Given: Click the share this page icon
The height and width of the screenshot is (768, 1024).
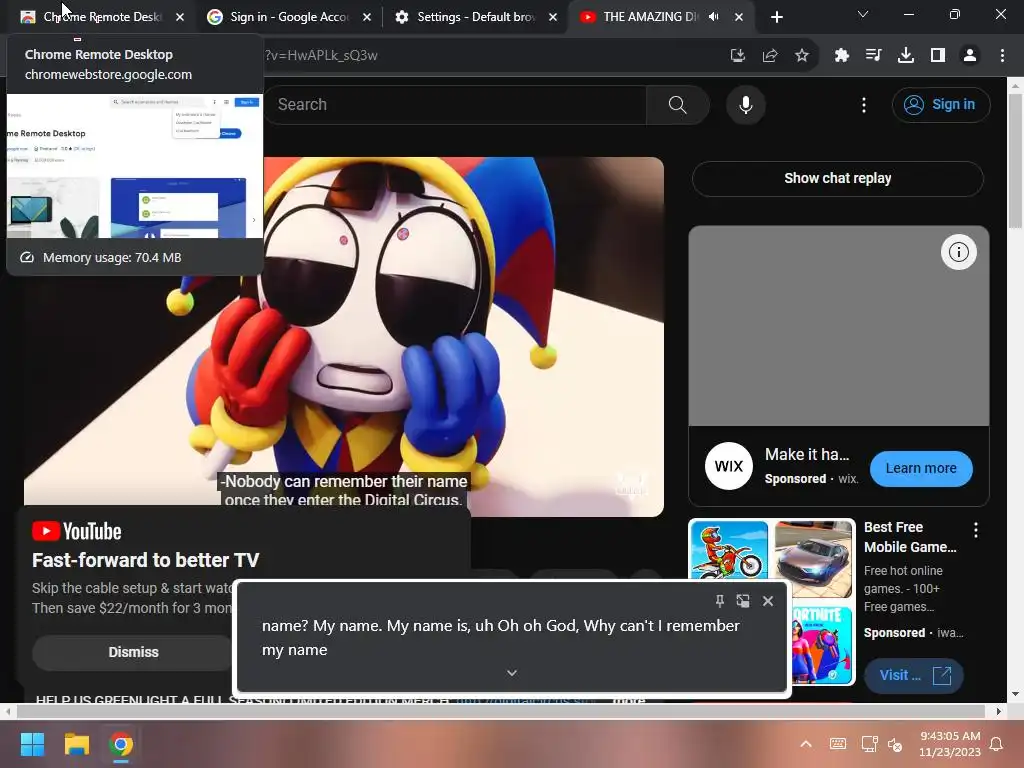Looking at the screenshot, I should pyautogui.click(x=770, y=56).
